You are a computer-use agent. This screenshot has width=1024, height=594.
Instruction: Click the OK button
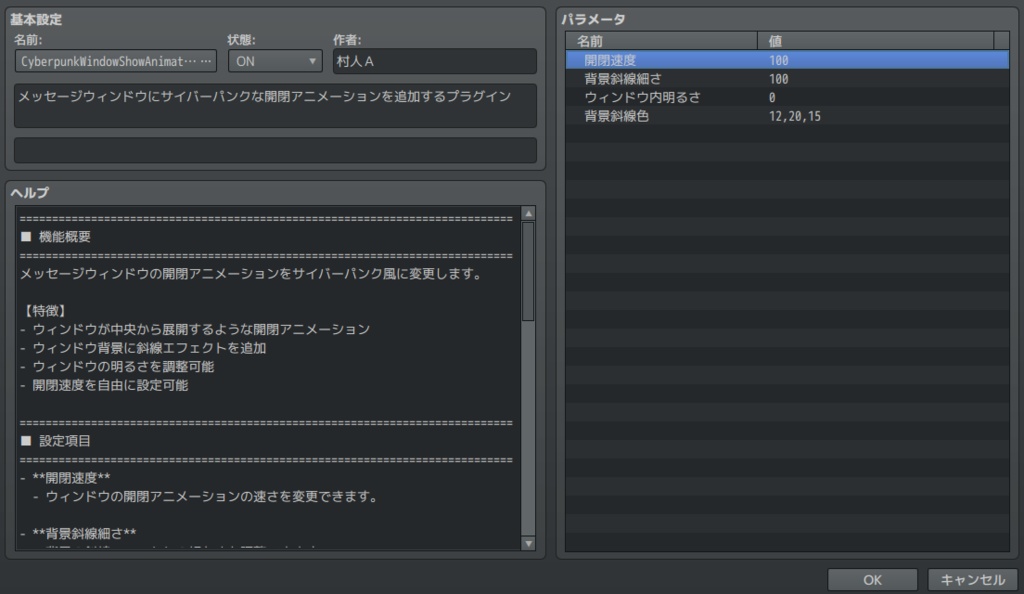click(x=872, y=578)
